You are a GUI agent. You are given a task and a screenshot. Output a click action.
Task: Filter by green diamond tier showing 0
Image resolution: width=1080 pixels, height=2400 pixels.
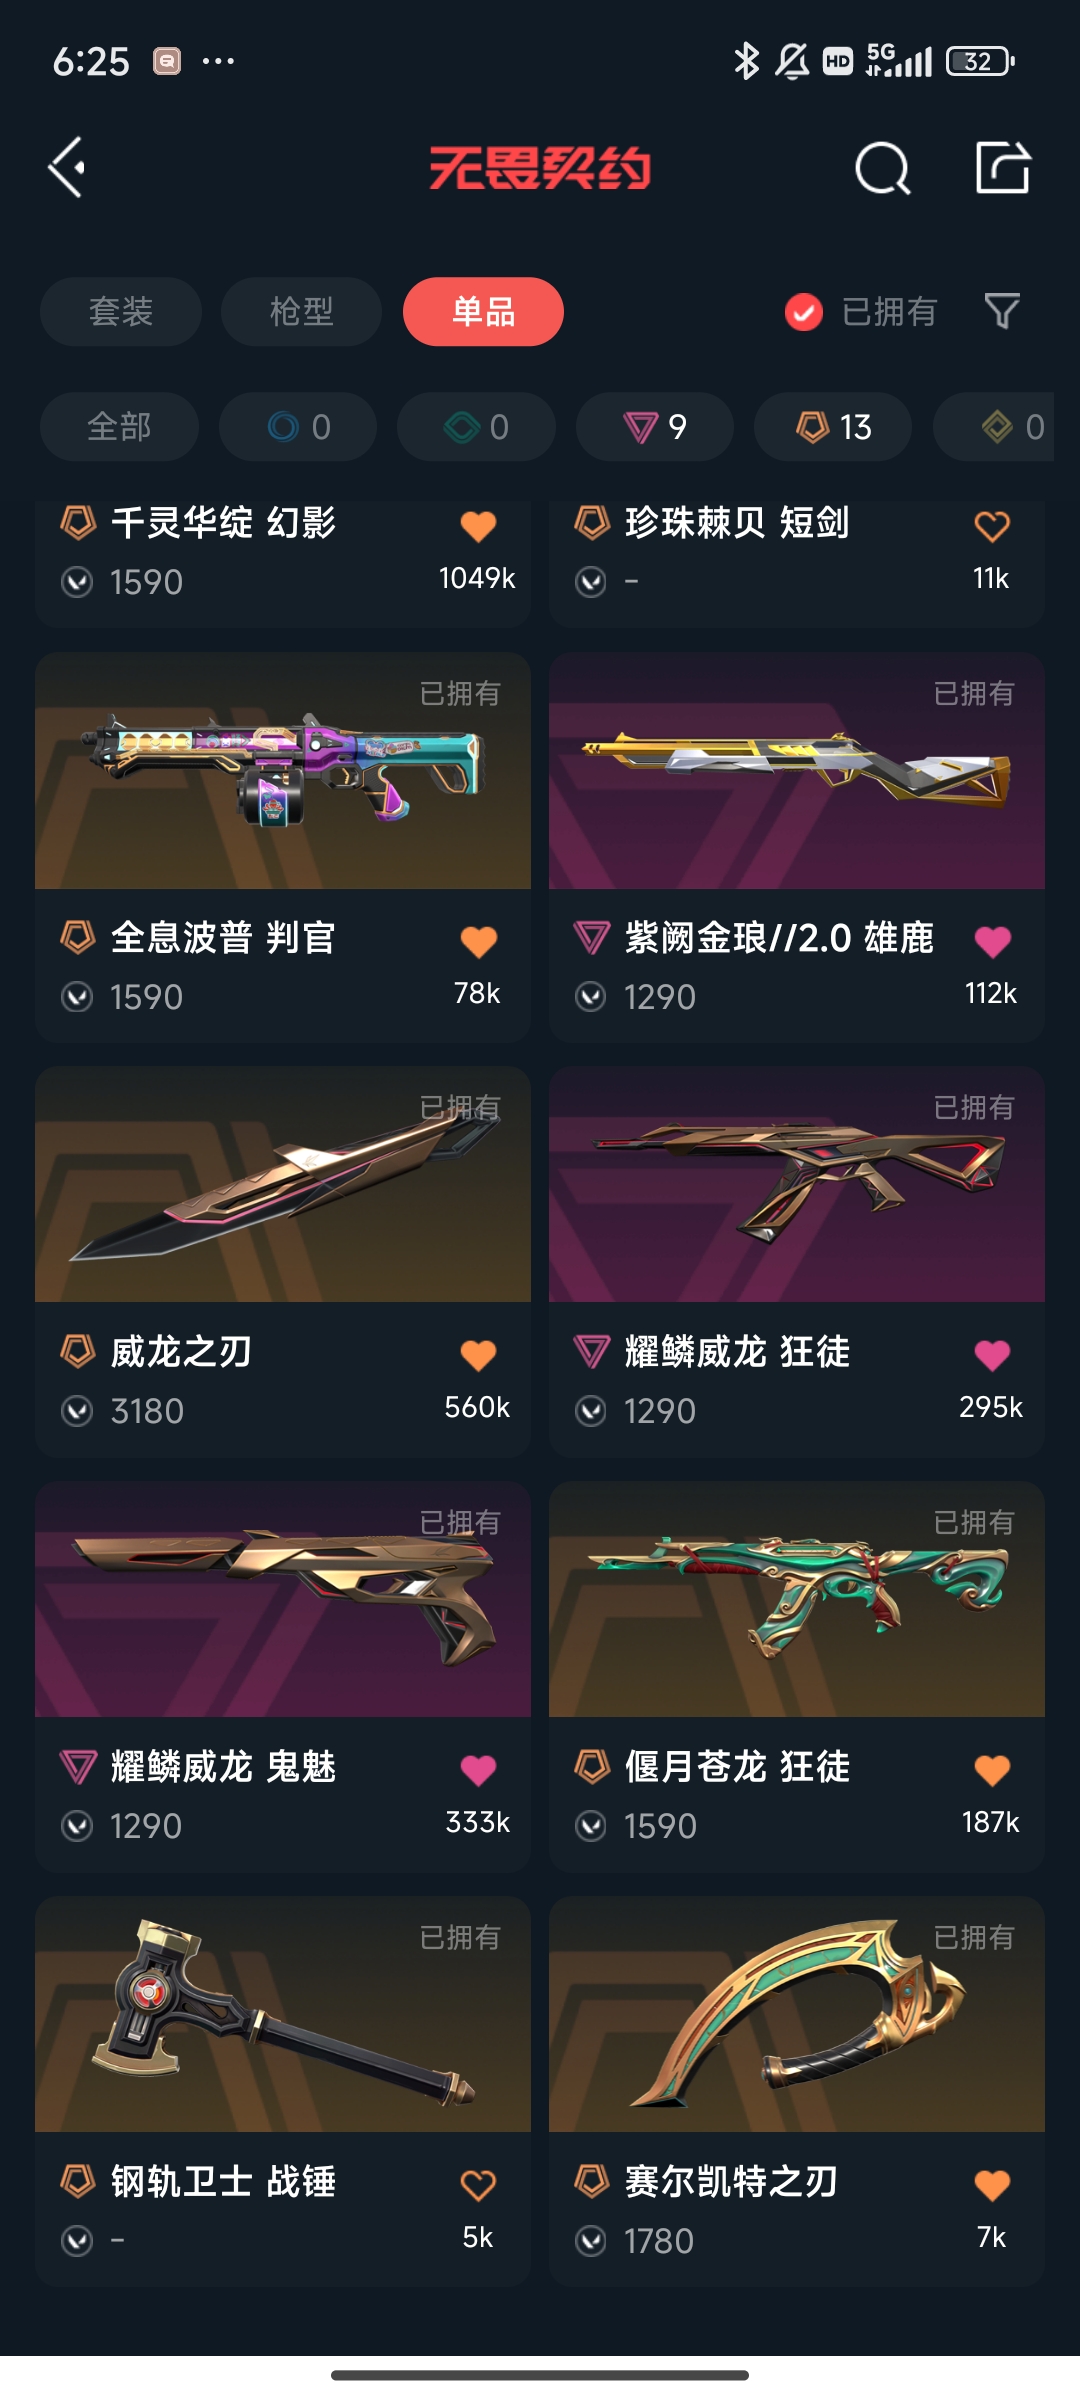tap(476, 427)
